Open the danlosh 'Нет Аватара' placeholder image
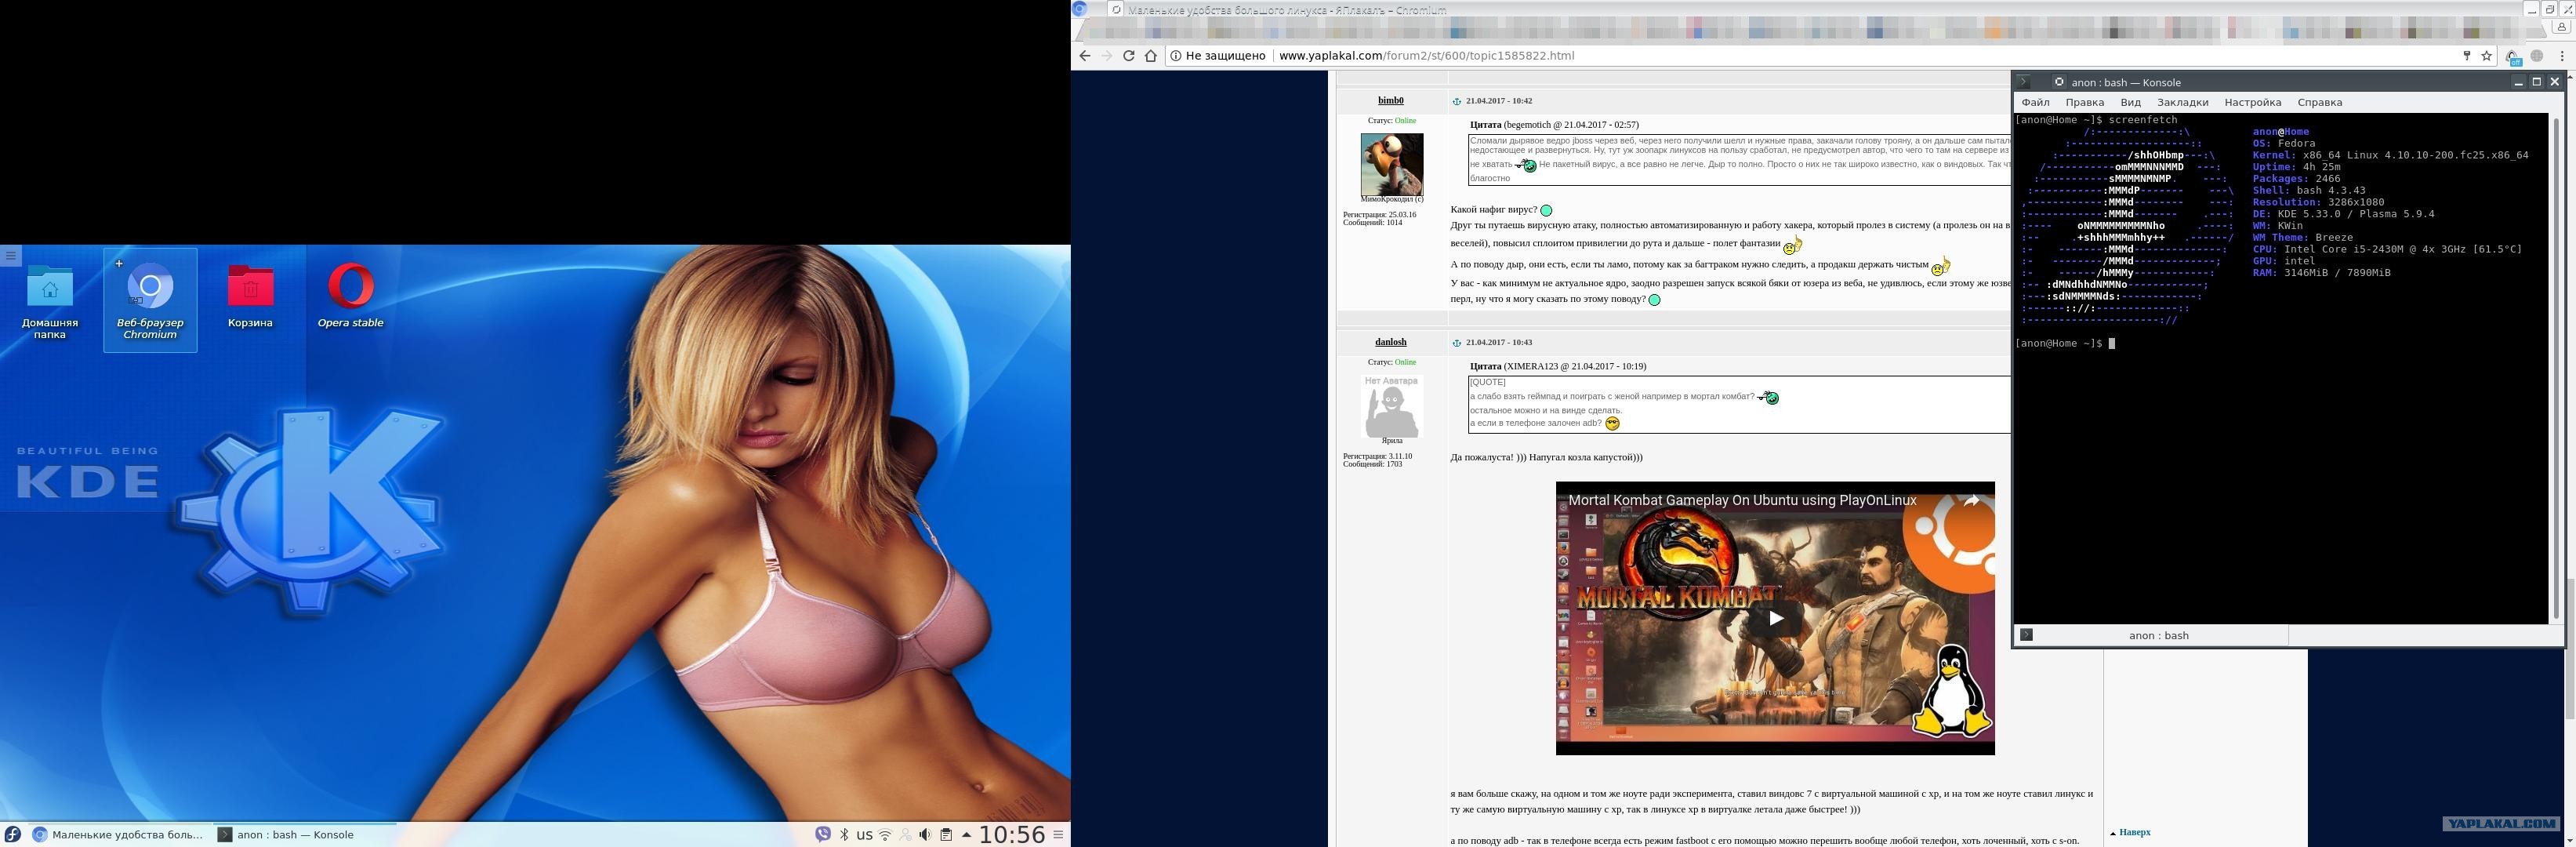2576x847 pixels. click(x=1391, y=405)
